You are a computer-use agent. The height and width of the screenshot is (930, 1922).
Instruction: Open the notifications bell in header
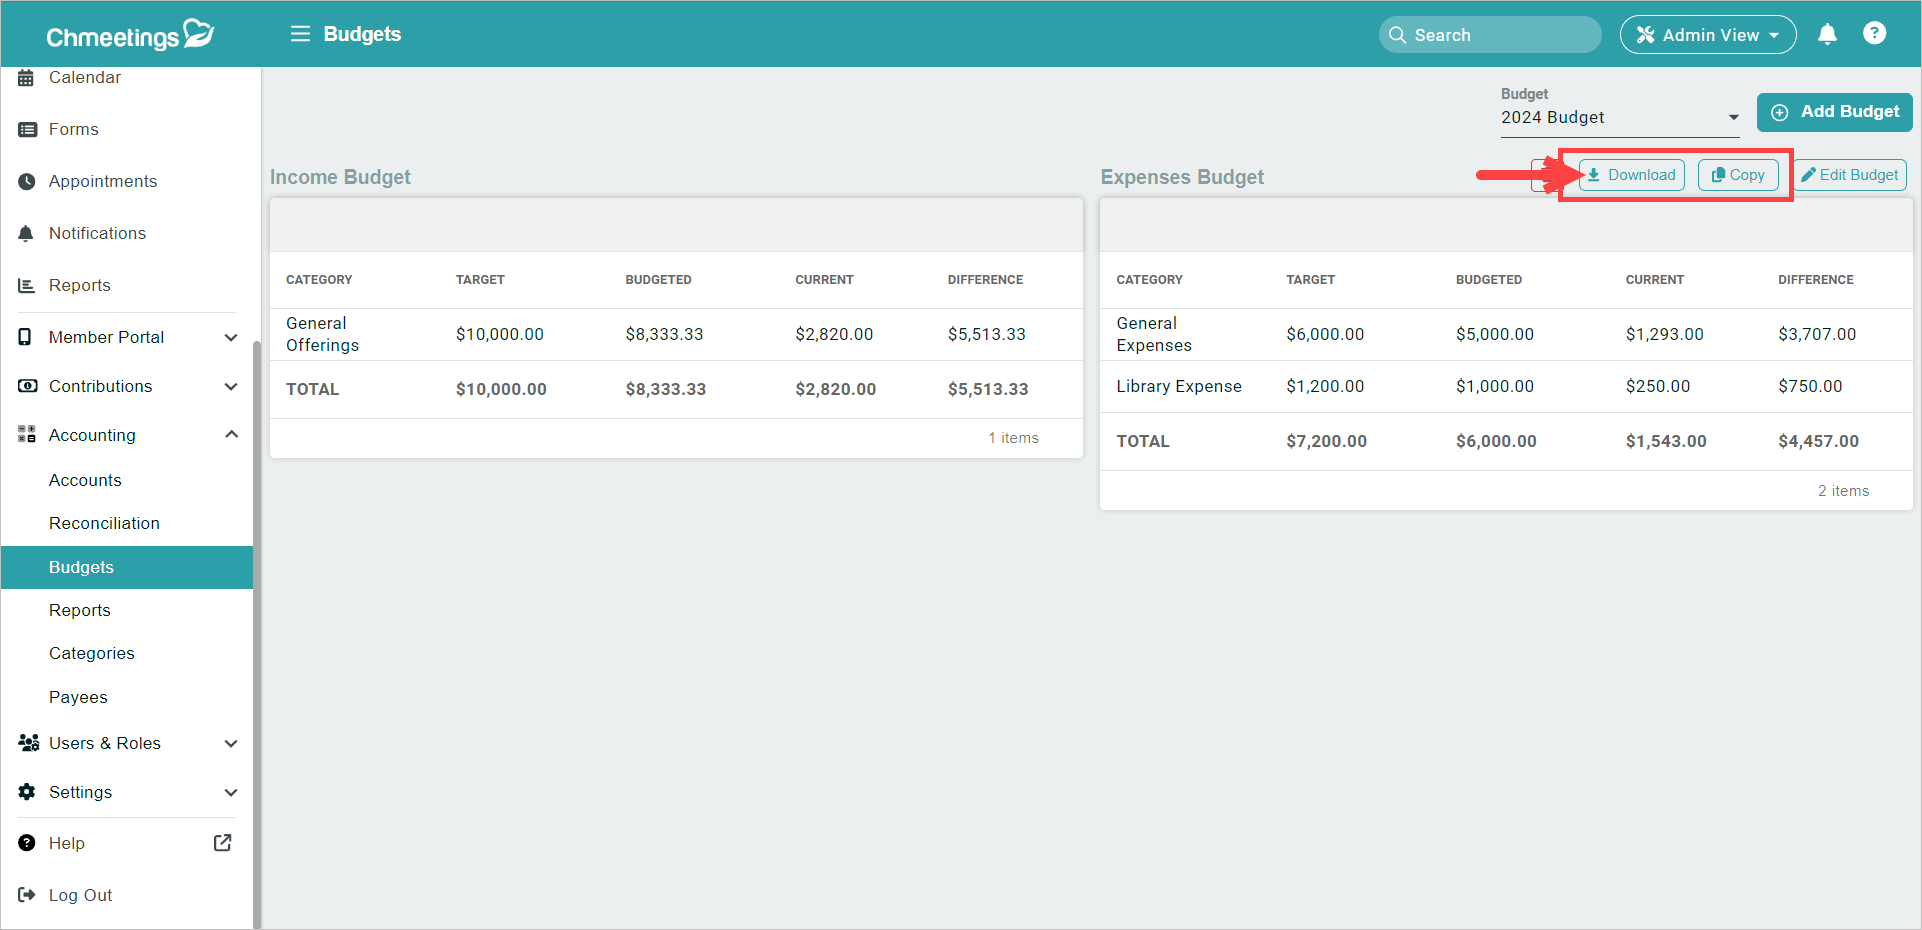(1827, 34)
